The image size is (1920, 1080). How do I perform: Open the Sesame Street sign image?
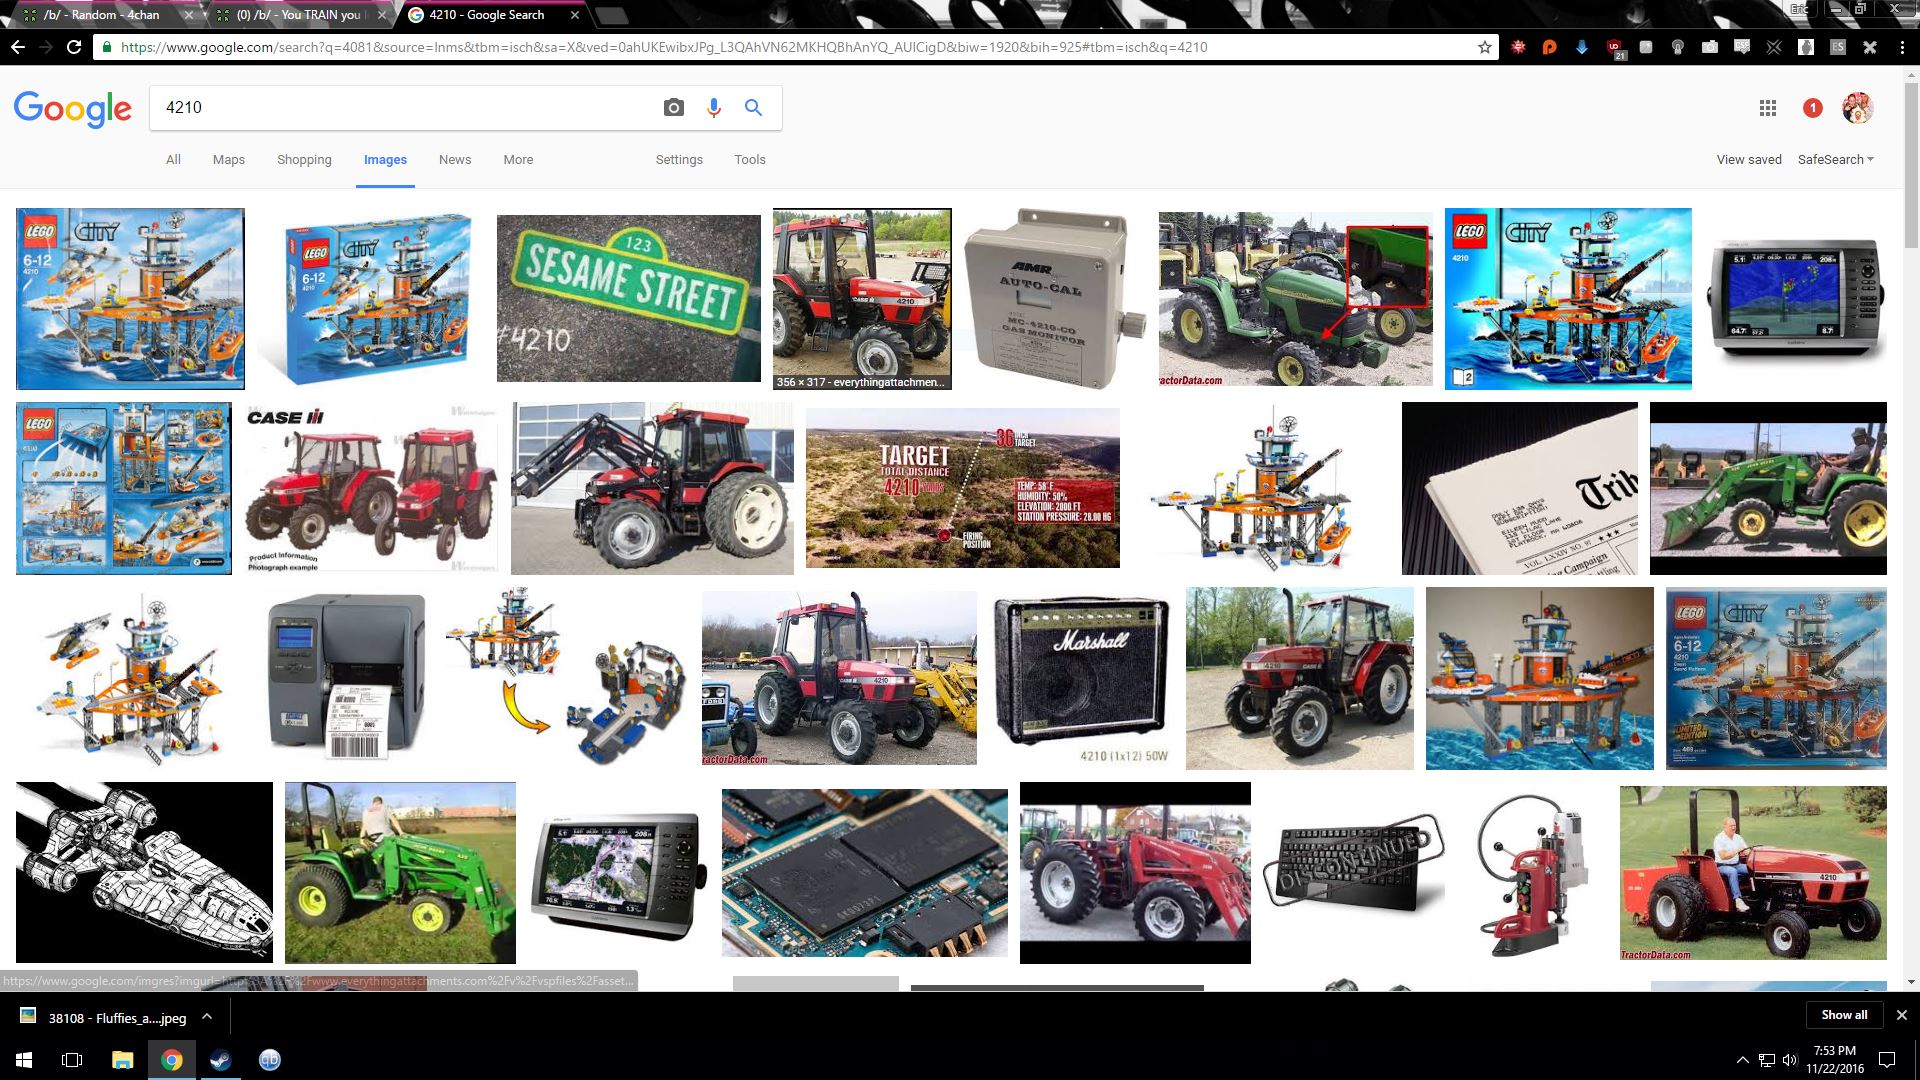click(629, 298)
